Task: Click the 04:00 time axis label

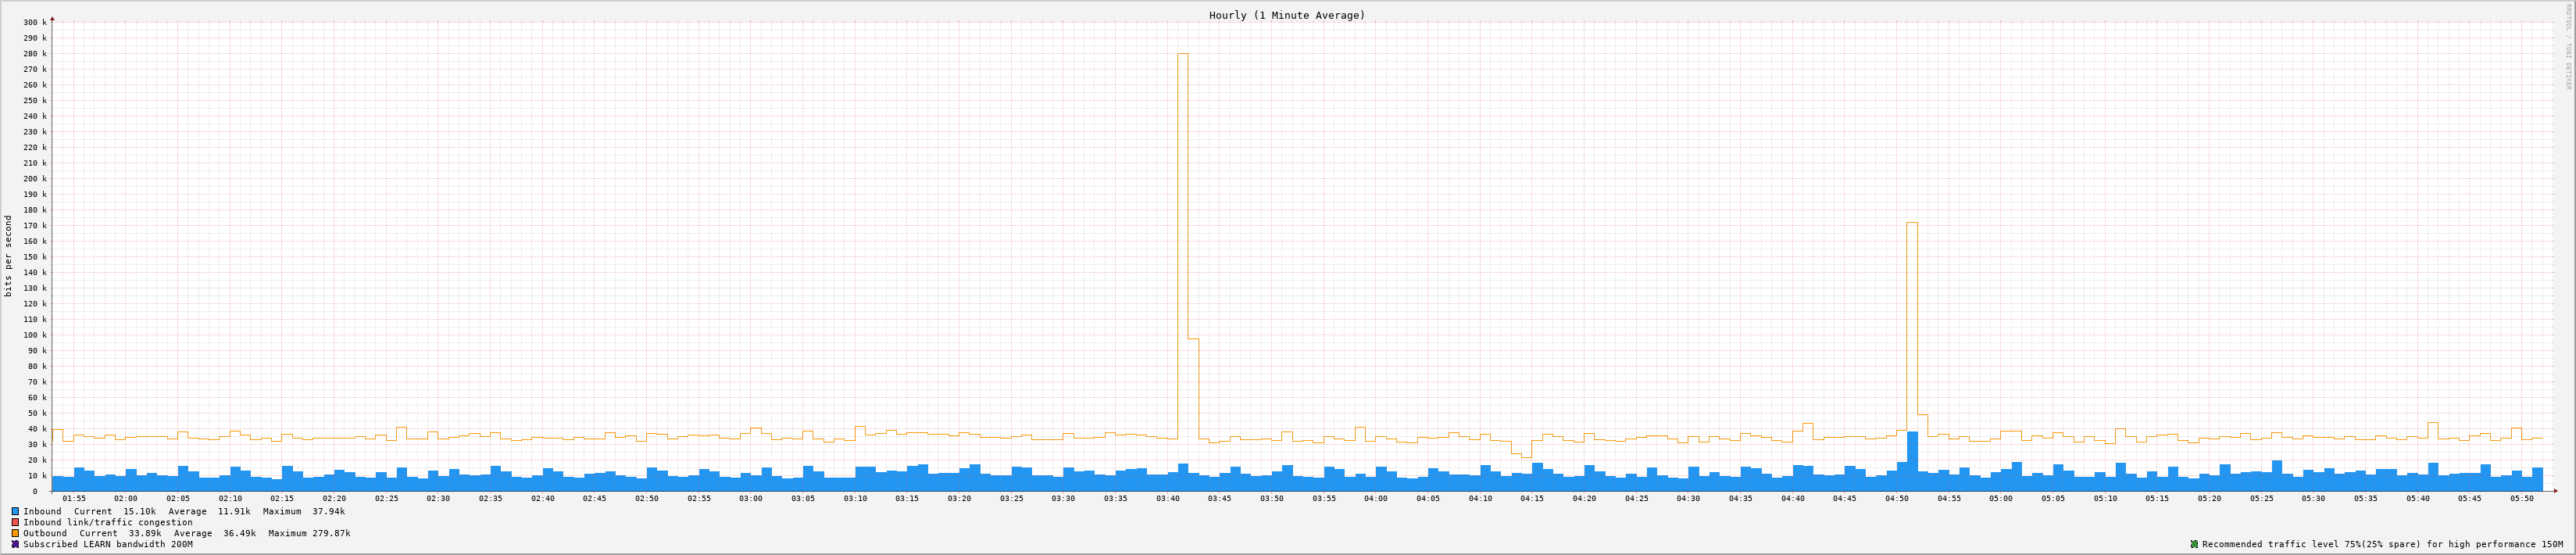Action: tap(1375, 498)
